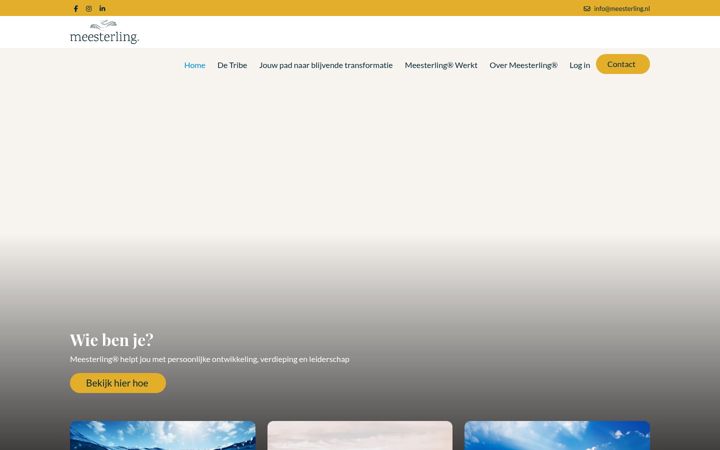Select Log in menu item
The image size is (720, 450).
pyautogui.click(x=579, y=65)
